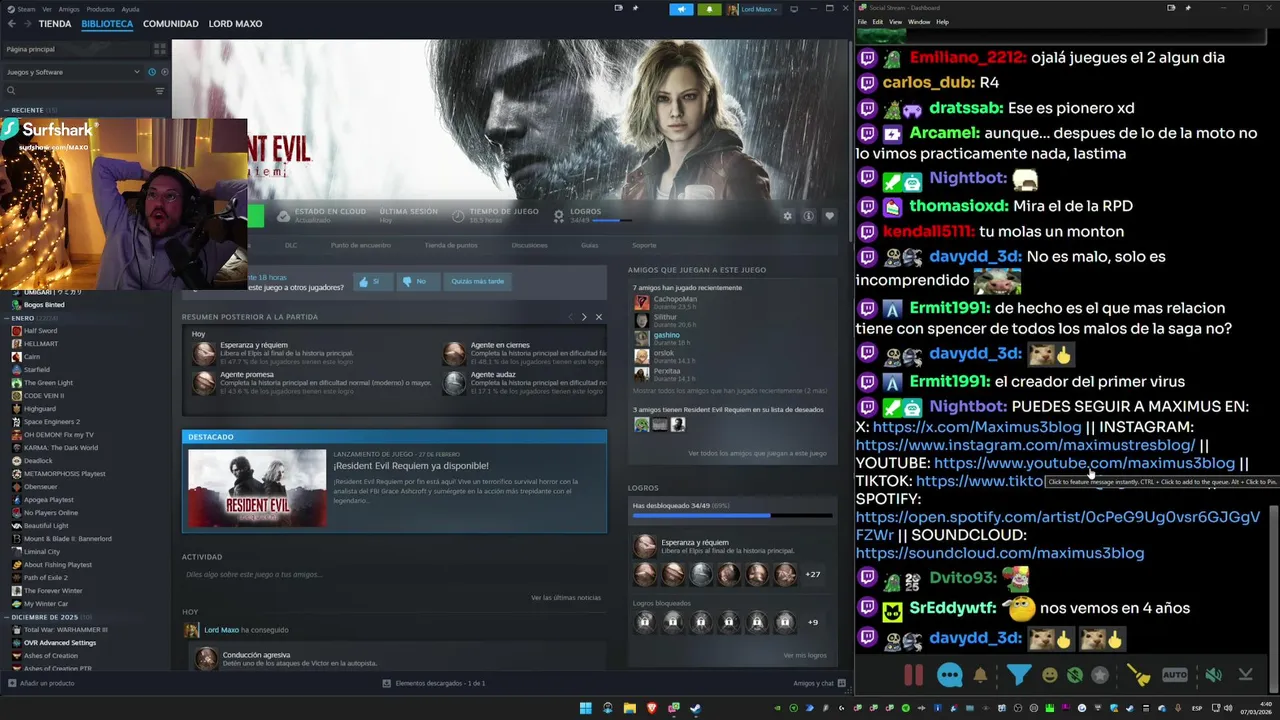Open advanced library filters icon
The height and width of the screenshot is (720, 1280).
(160, 91)
